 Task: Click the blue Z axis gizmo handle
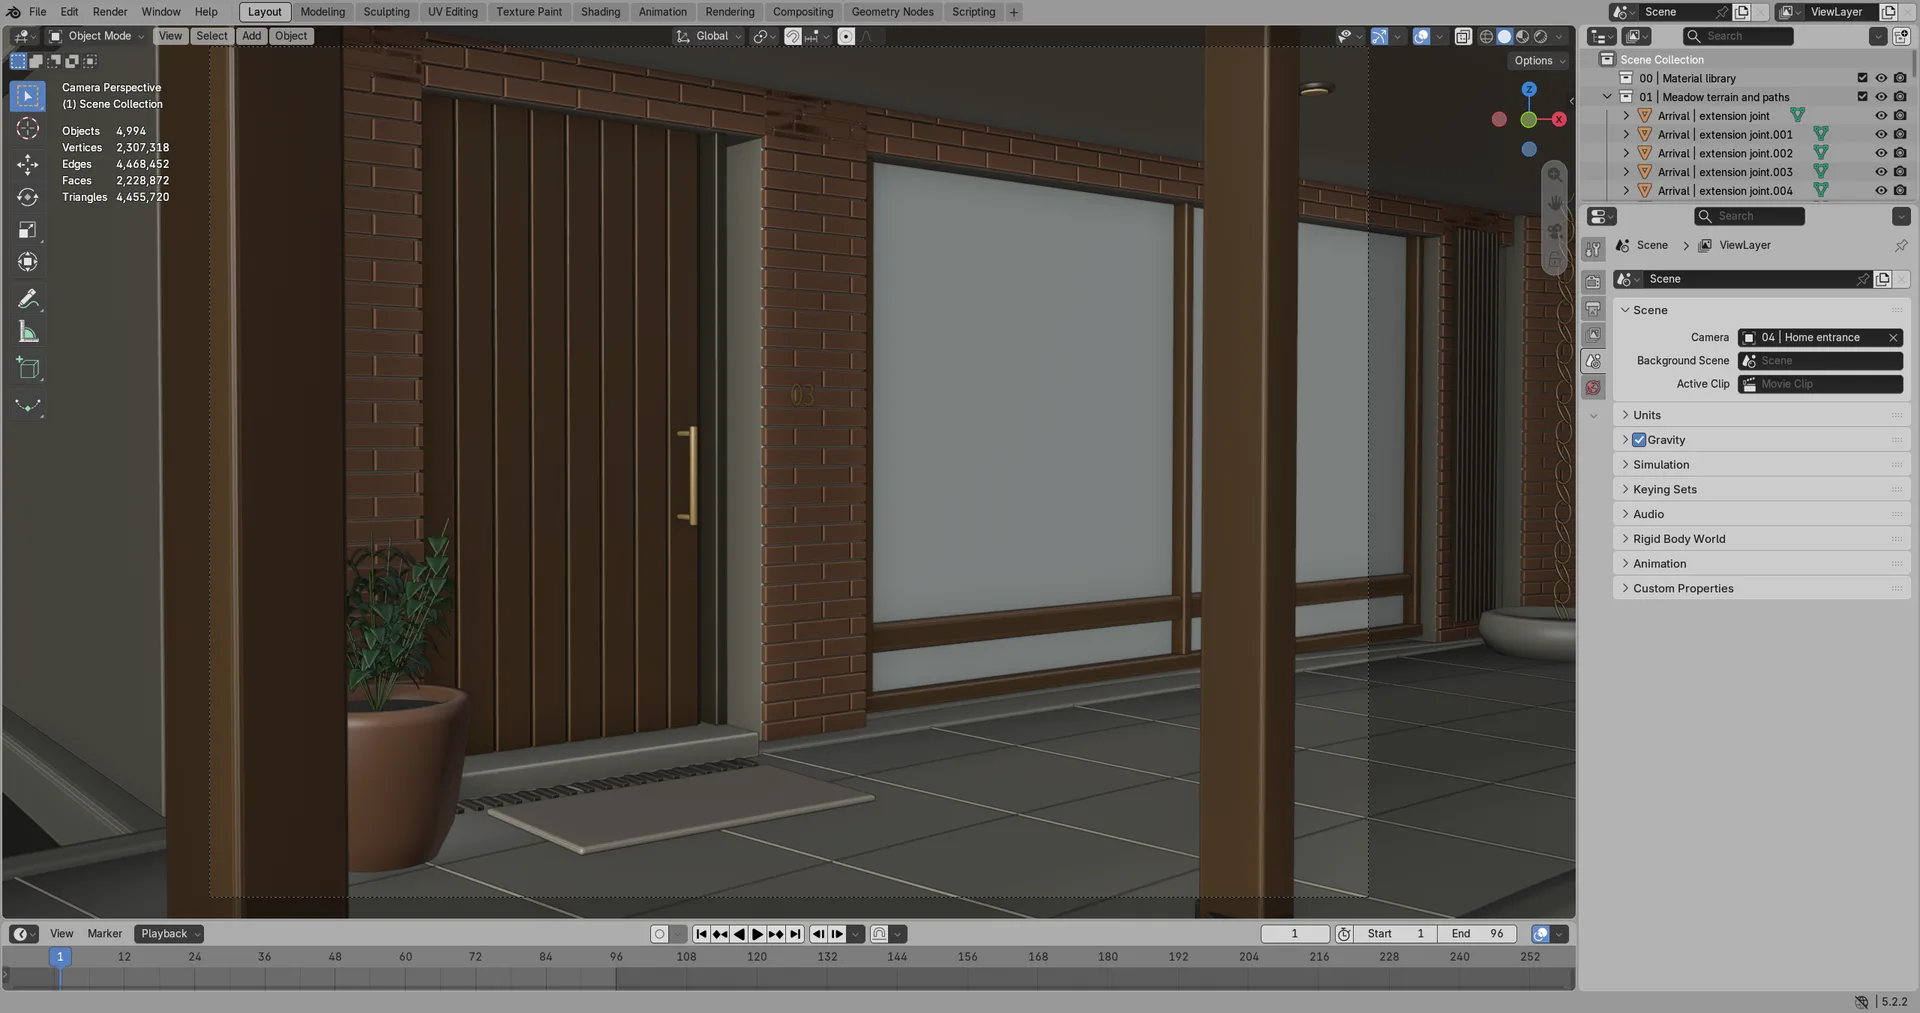1529,89
